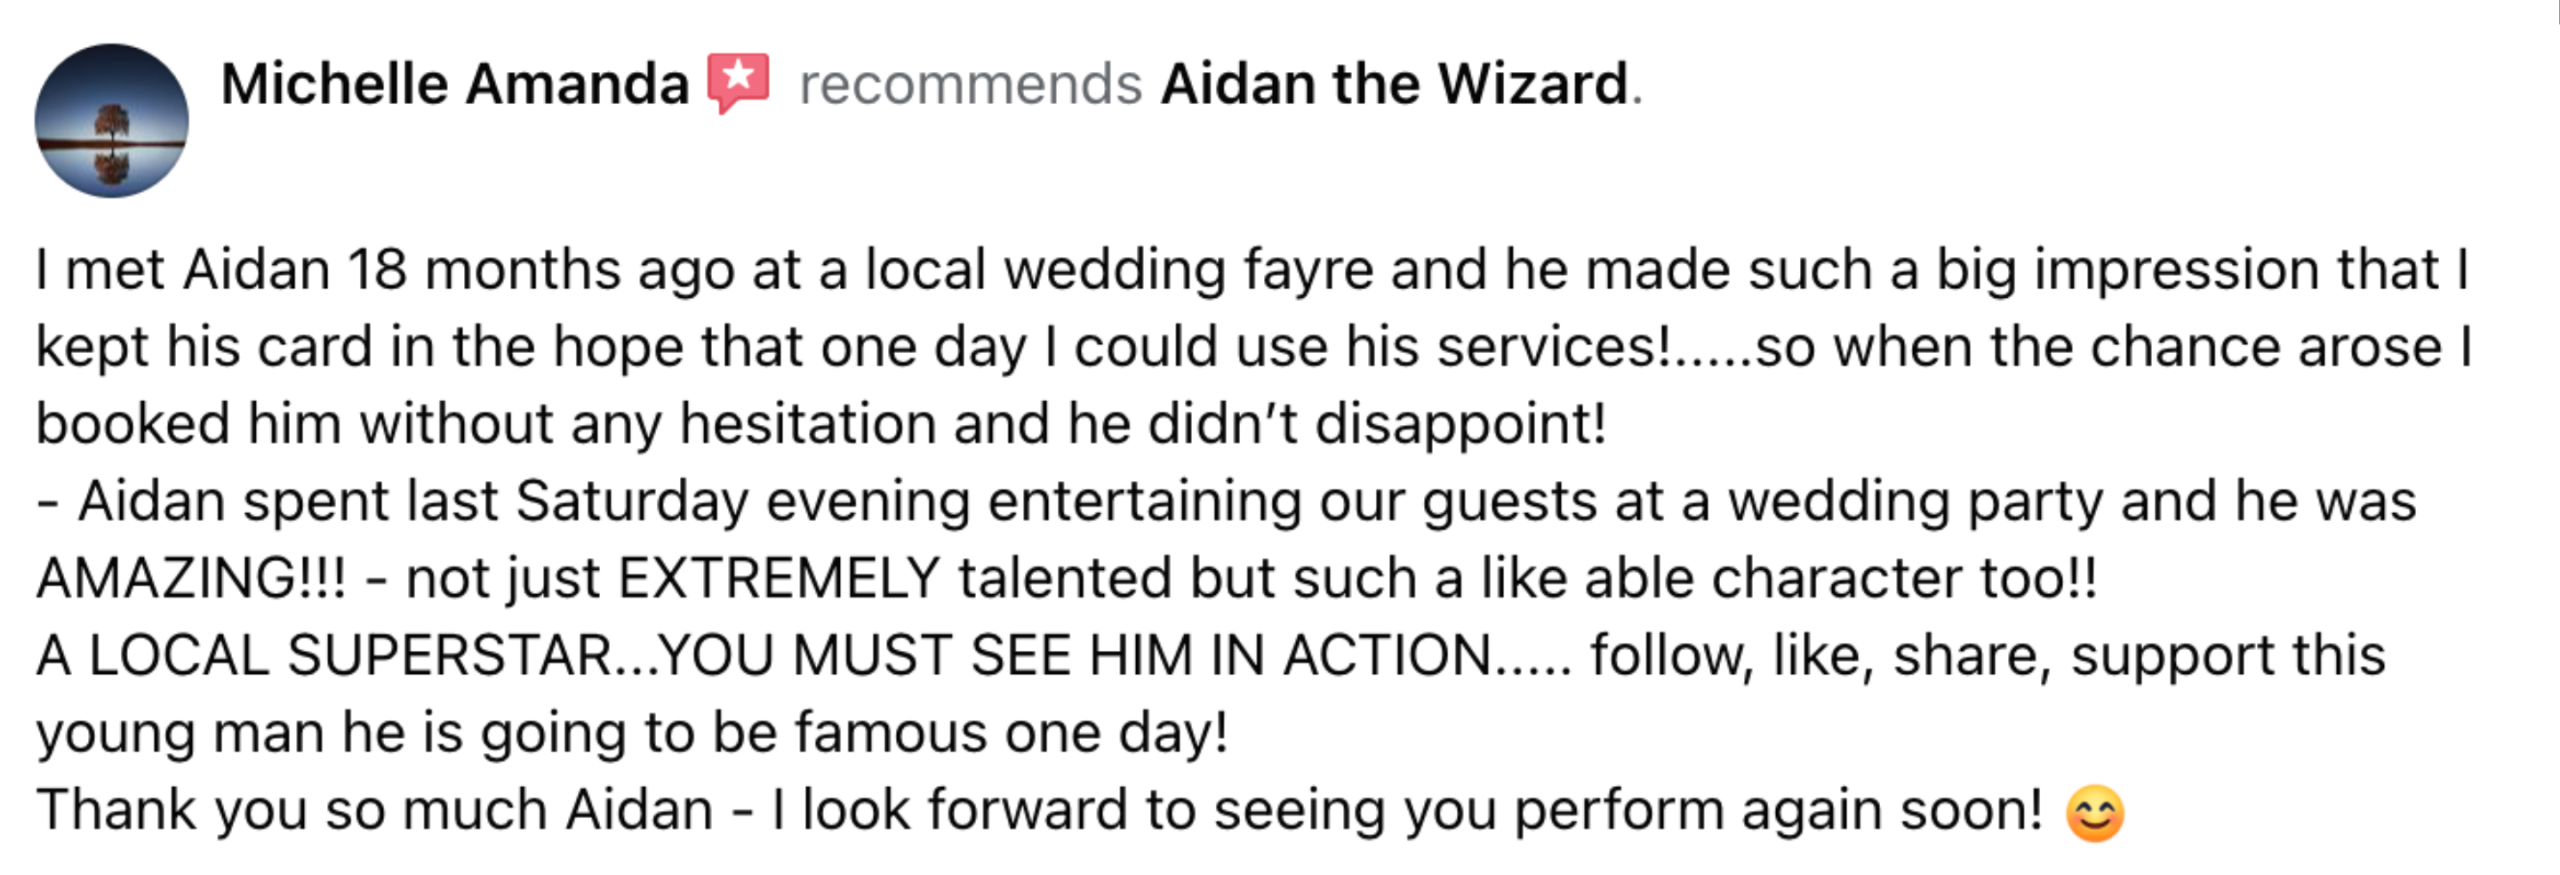Click the smiling emoji ending the review
This screenshot has width=2560, height=875.
[2094, 813]
